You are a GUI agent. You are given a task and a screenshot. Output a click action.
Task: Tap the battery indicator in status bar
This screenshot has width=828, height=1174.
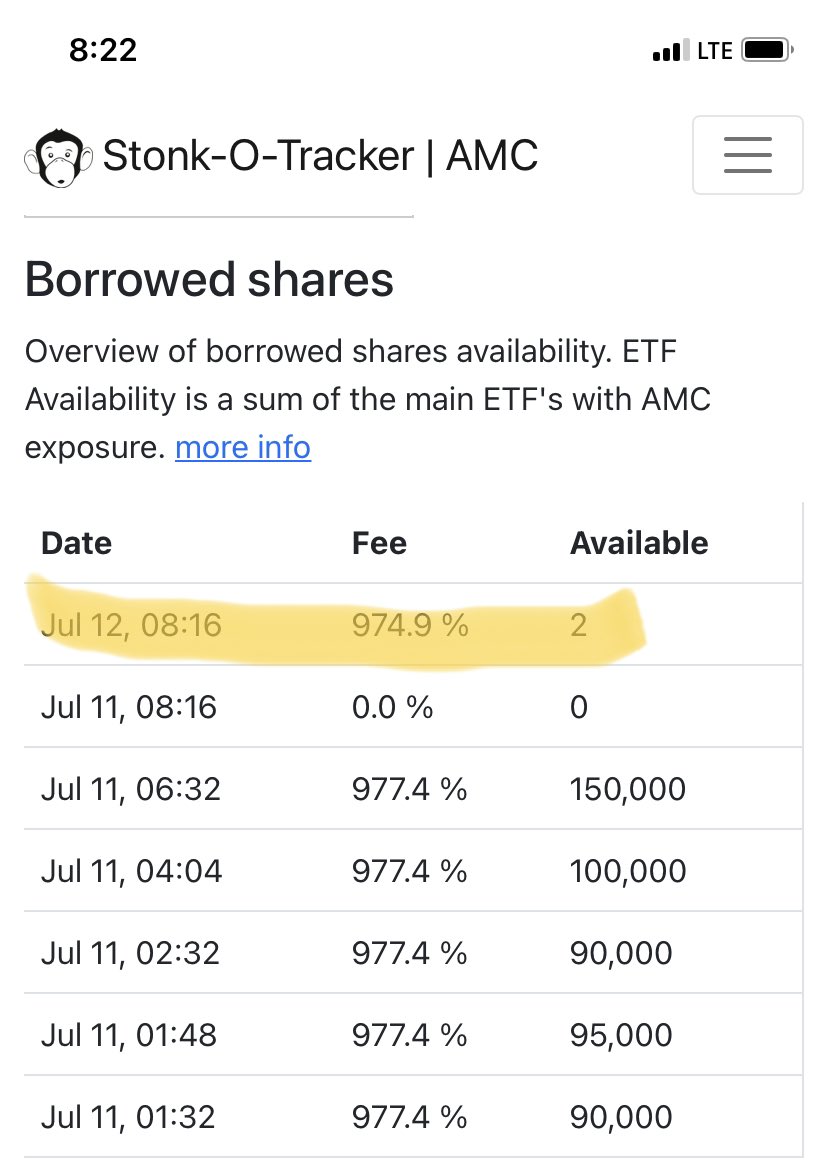(767, 50)
